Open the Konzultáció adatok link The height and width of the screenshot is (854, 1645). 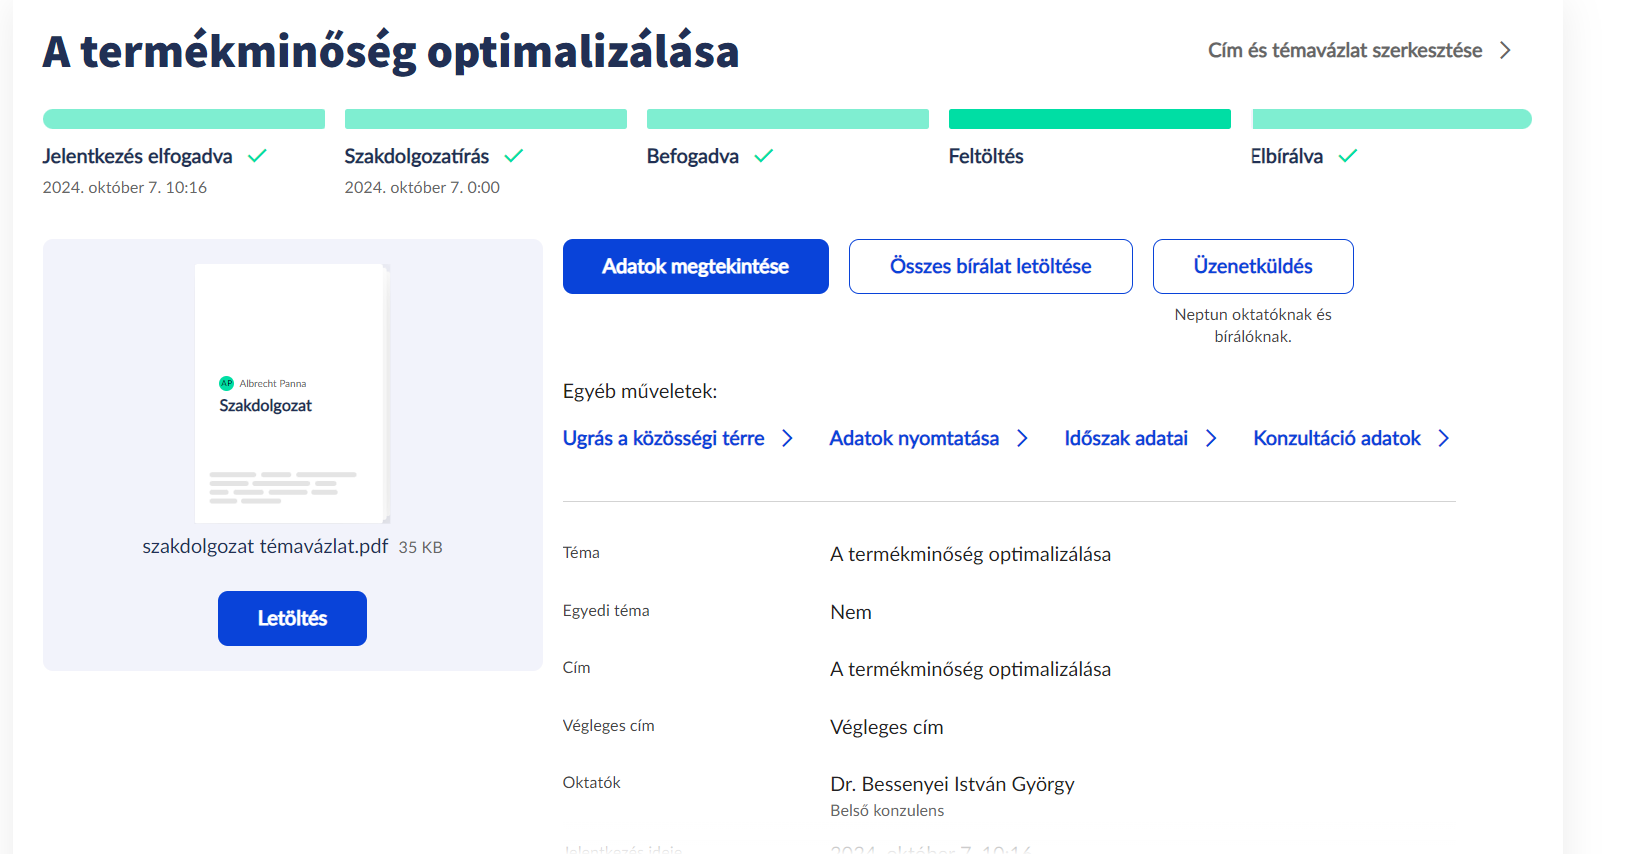point(1336,439)
